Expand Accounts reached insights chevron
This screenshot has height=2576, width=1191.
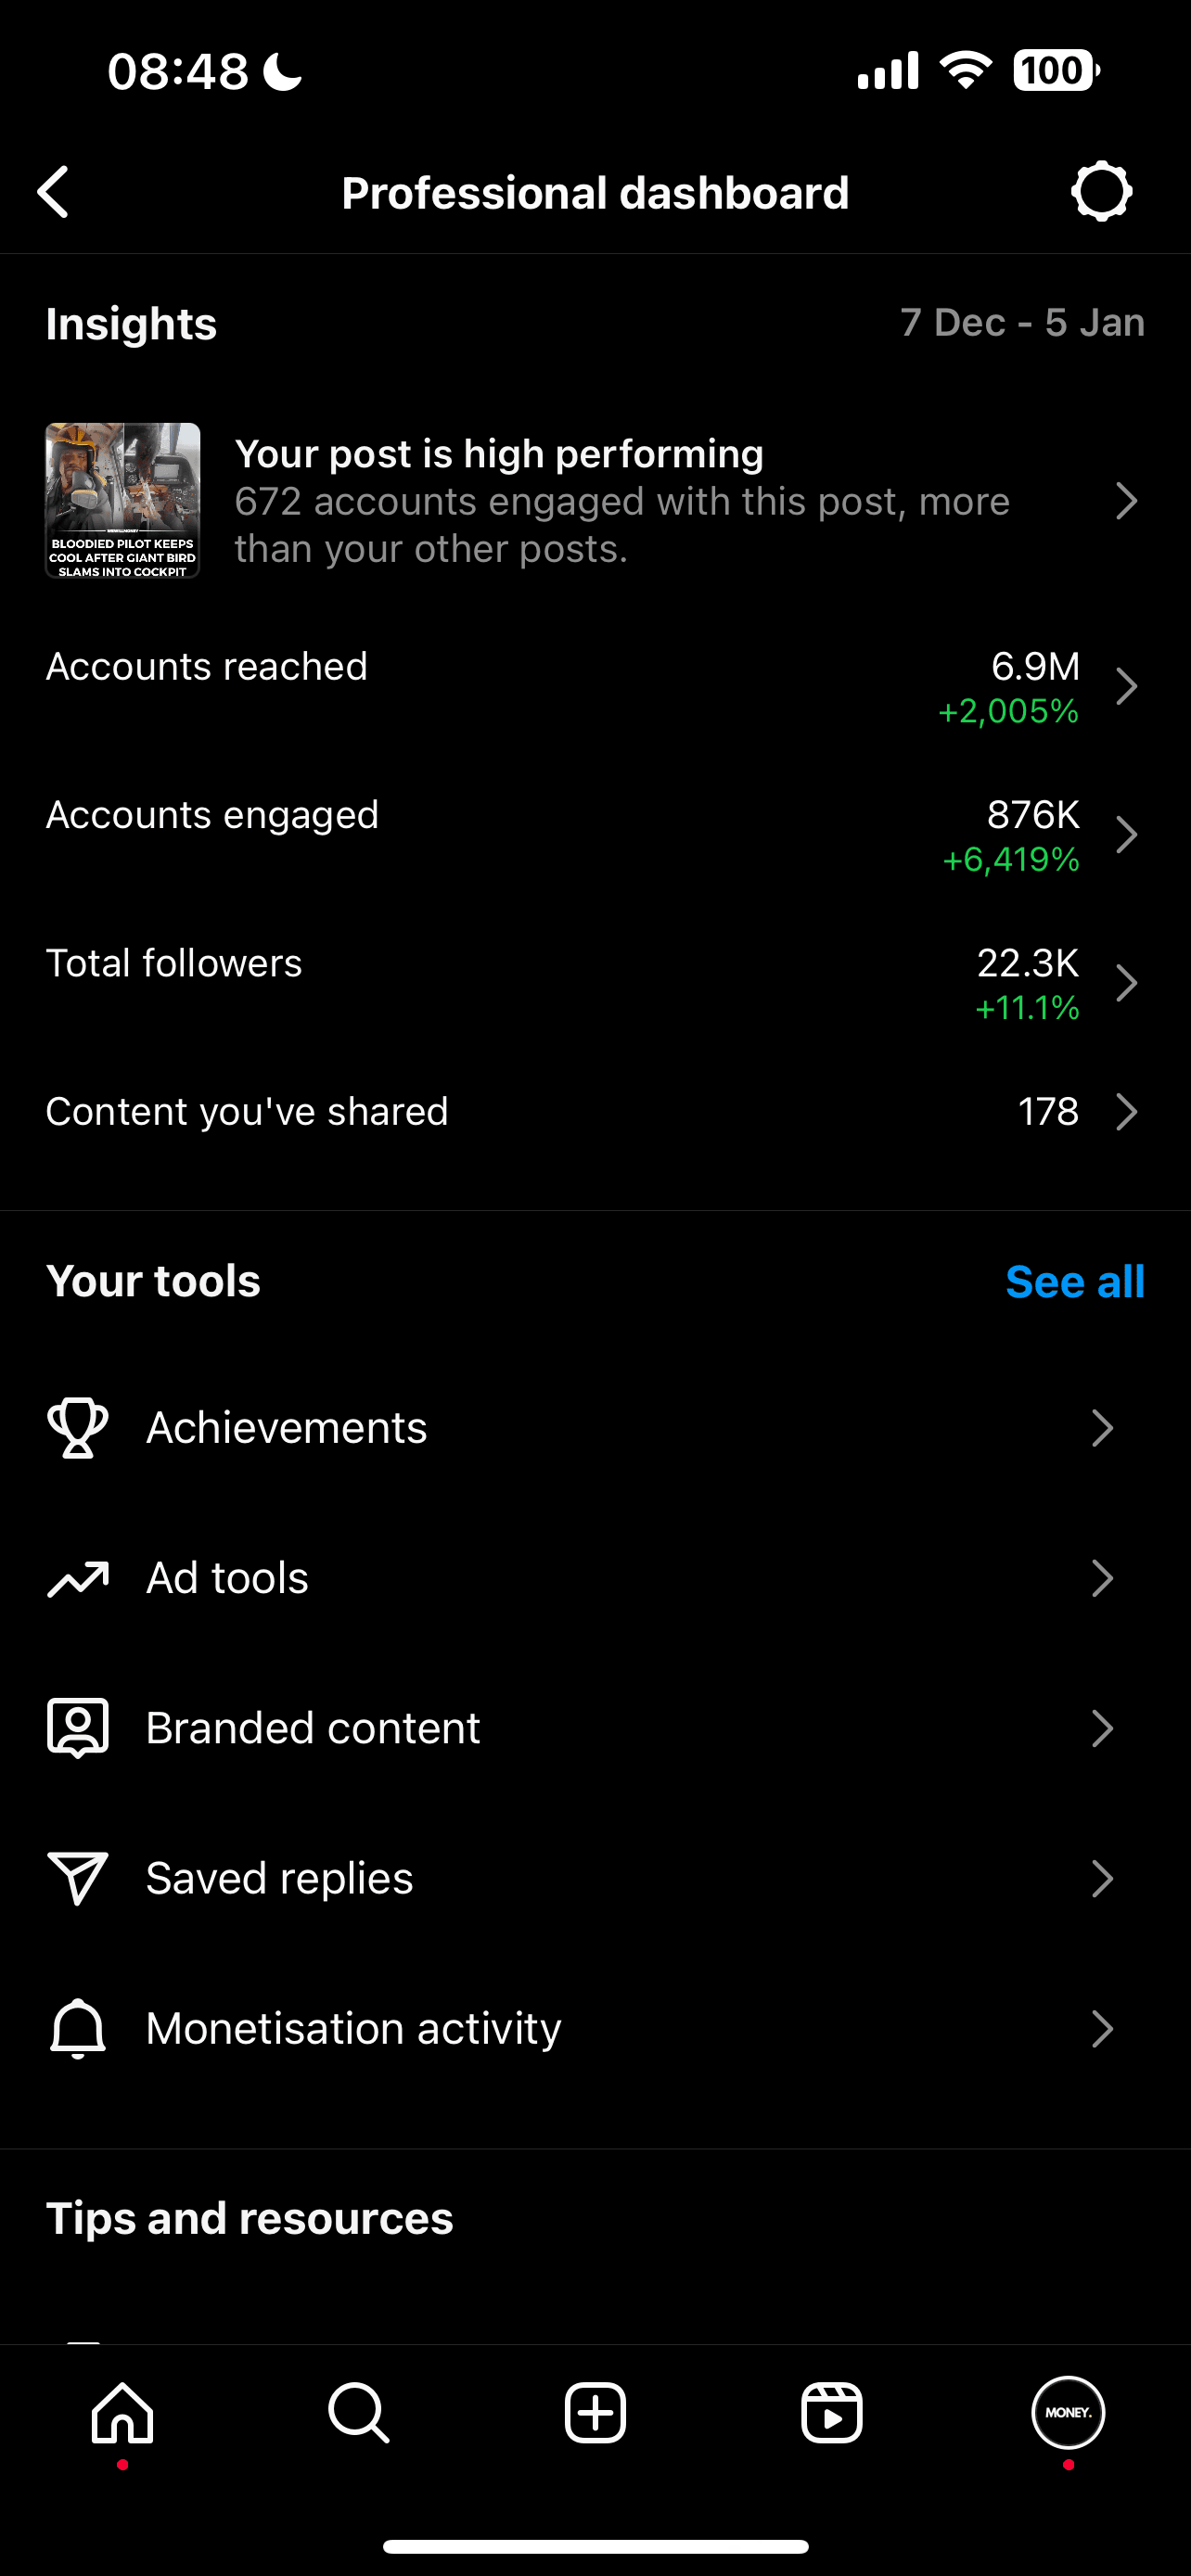pyautogui.click(x=1127, y=687)
